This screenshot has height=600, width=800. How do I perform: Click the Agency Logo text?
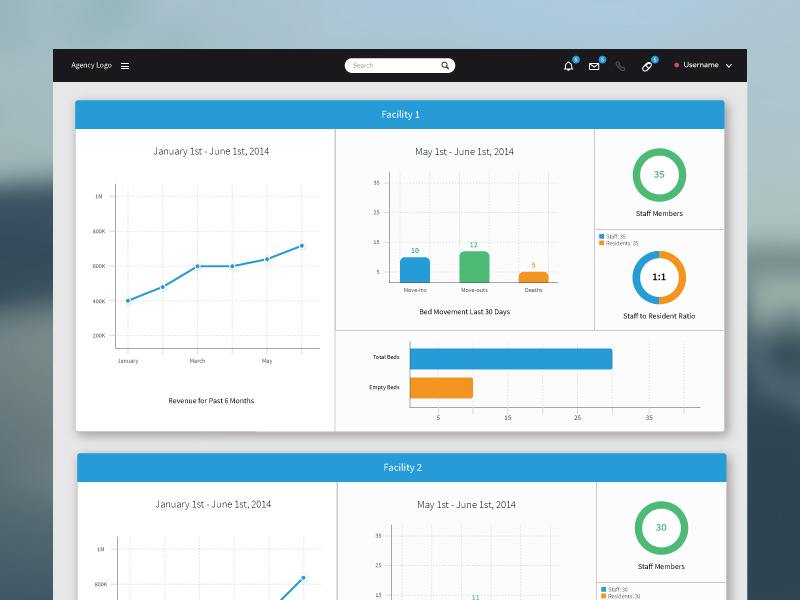click(91, 65)
